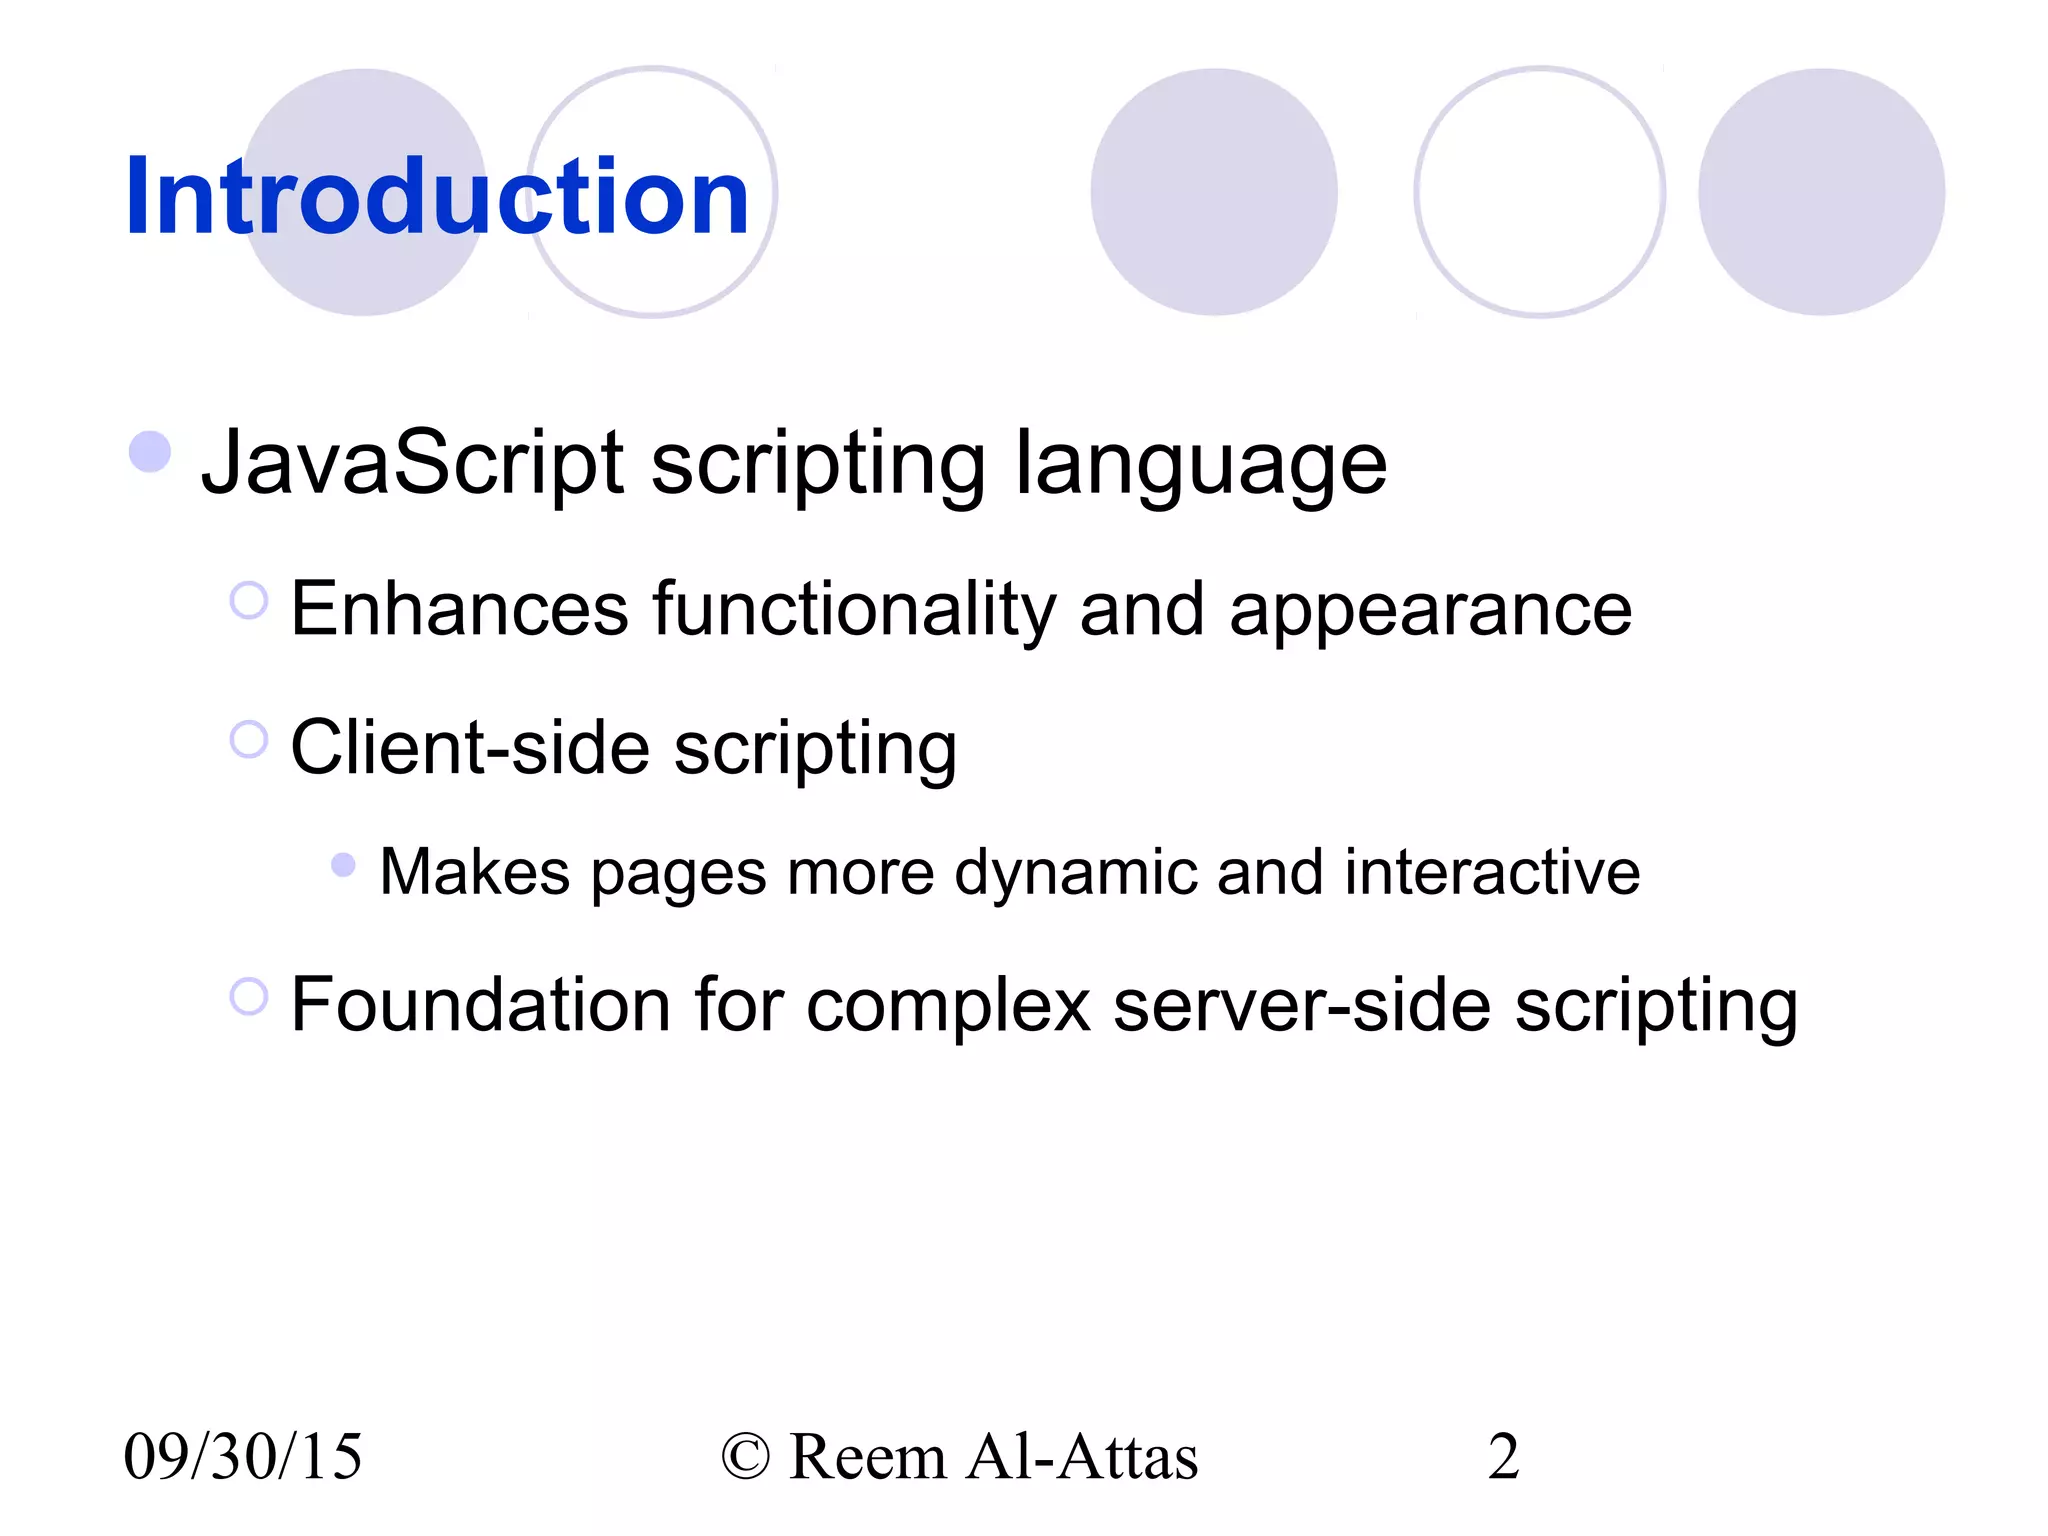Click the slide number 2
Viewport: 2048px width, 1536px height.
[x=1503, y=1457]
